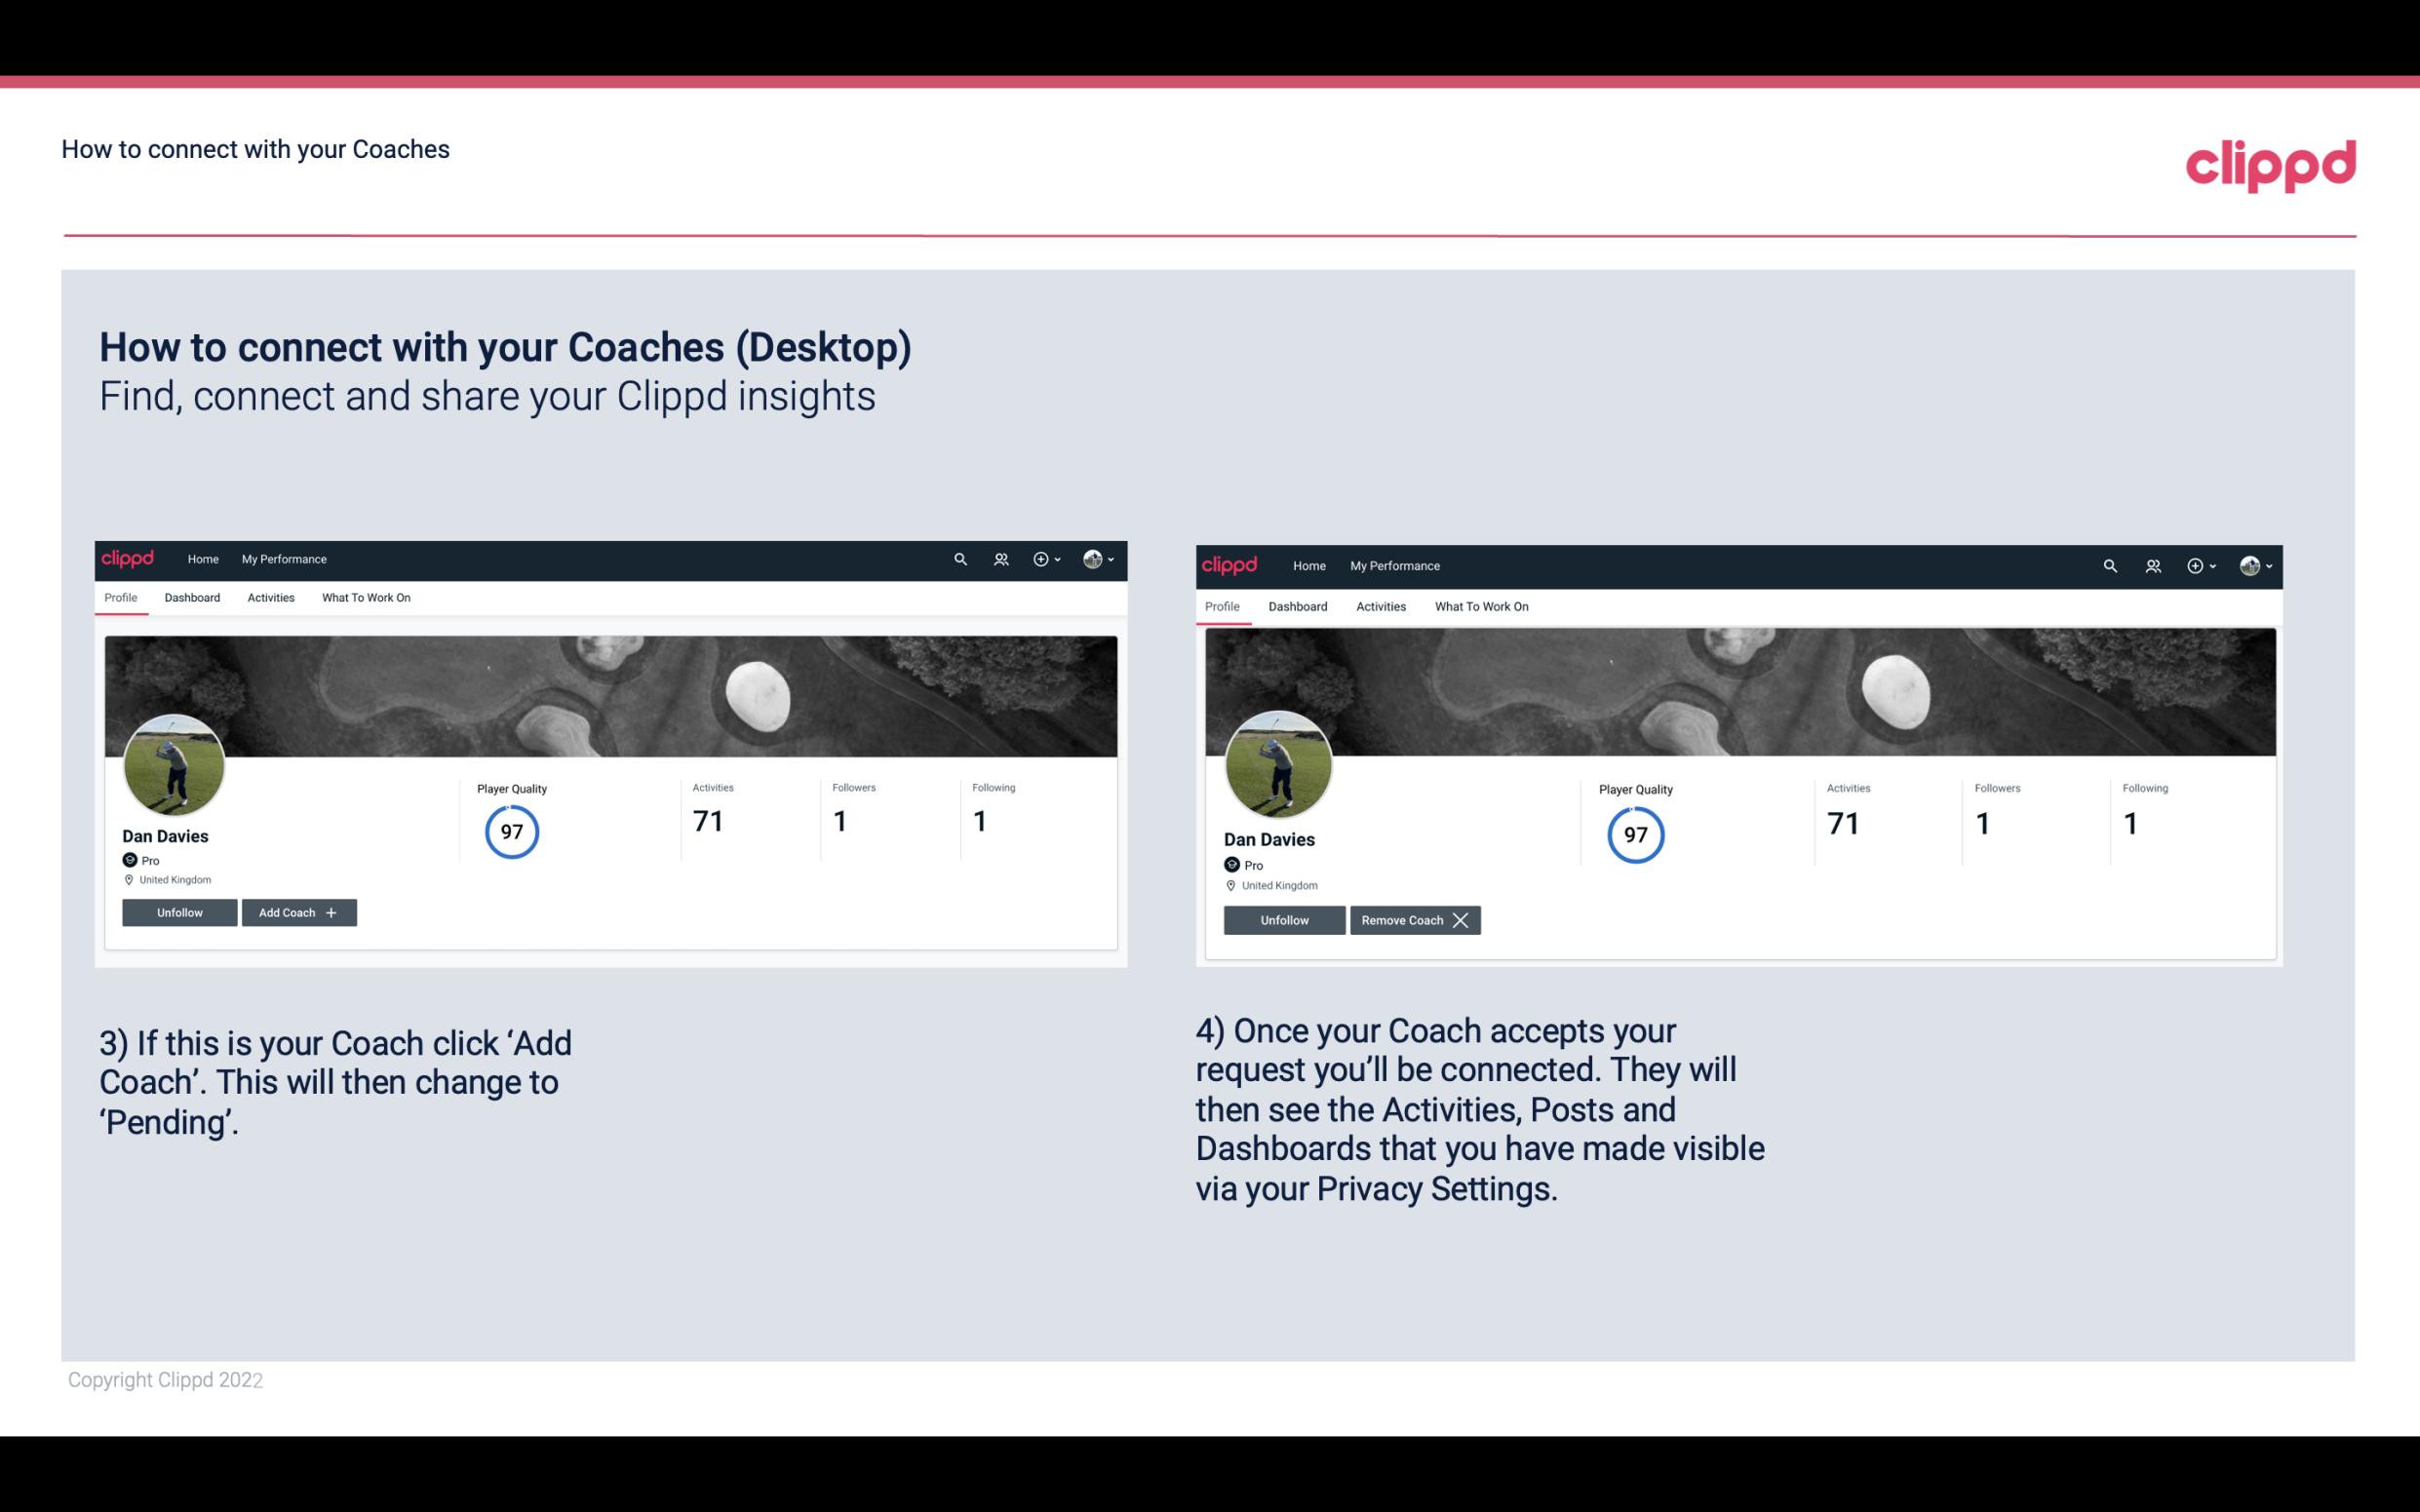2420x1512 pixels.
Task: Select the 'Dashboard' tab in right interface
Action: 1298,606
